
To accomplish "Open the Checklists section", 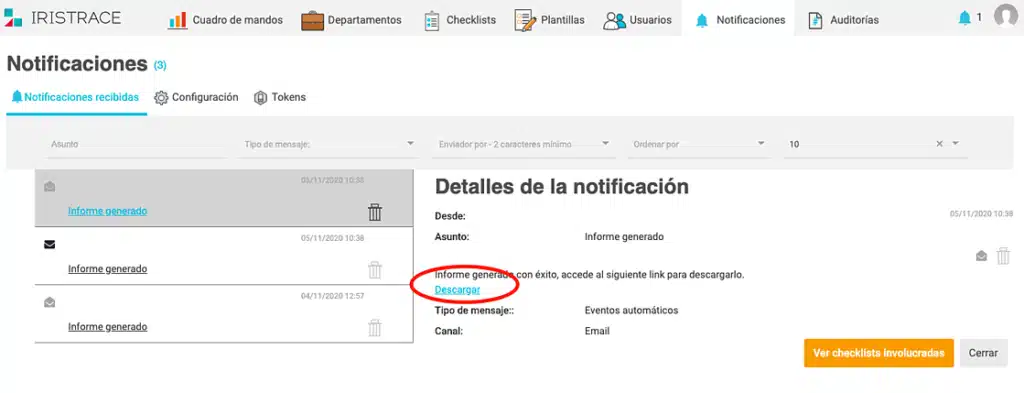I will point(460,20).
